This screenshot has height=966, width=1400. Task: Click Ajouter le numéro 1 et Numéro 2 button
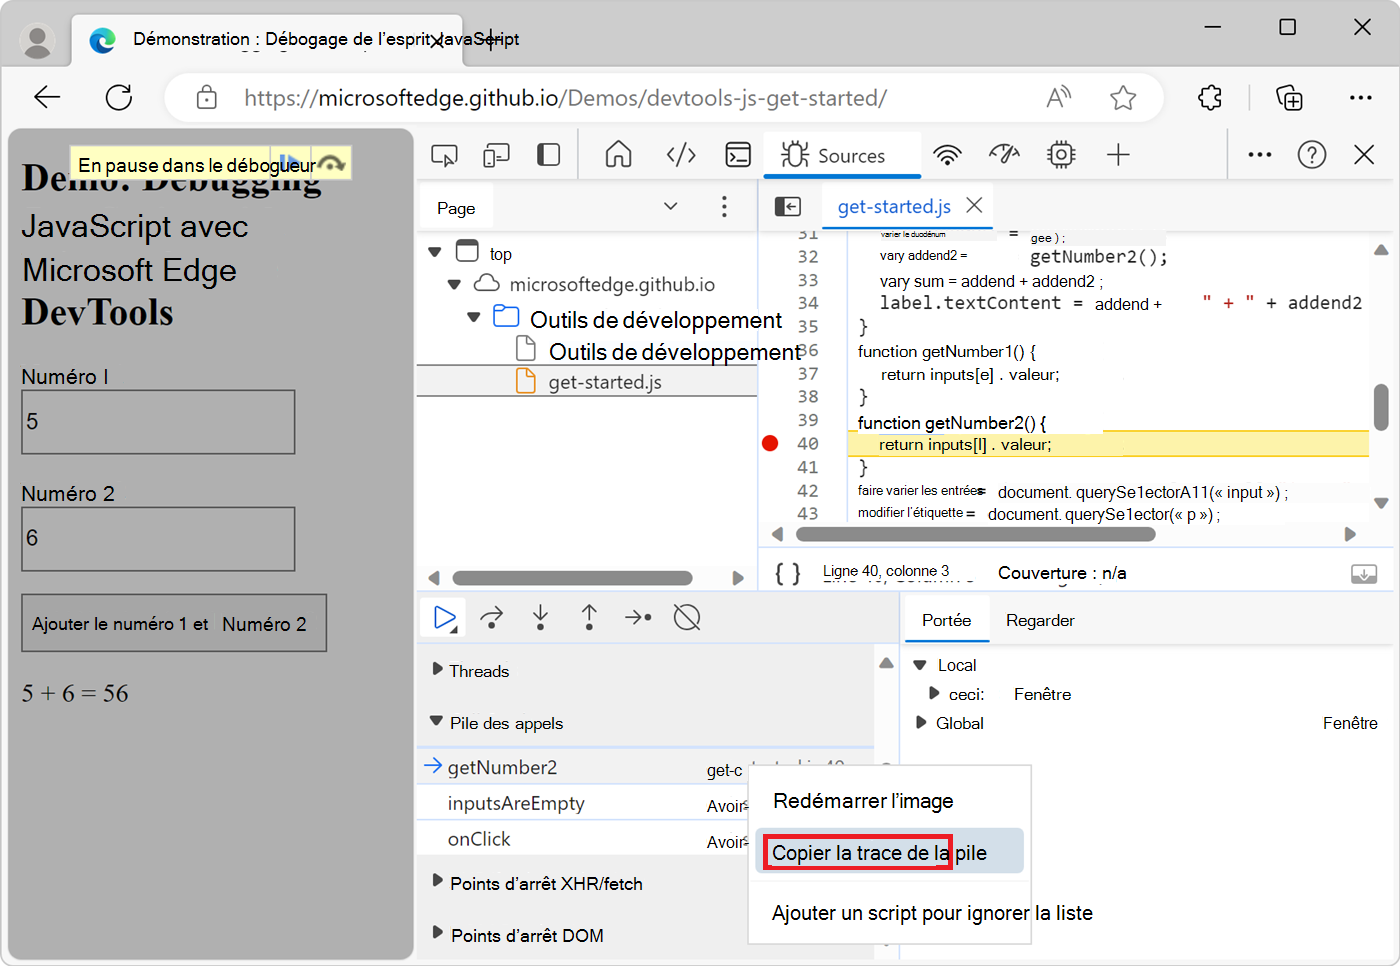point(174,623)
